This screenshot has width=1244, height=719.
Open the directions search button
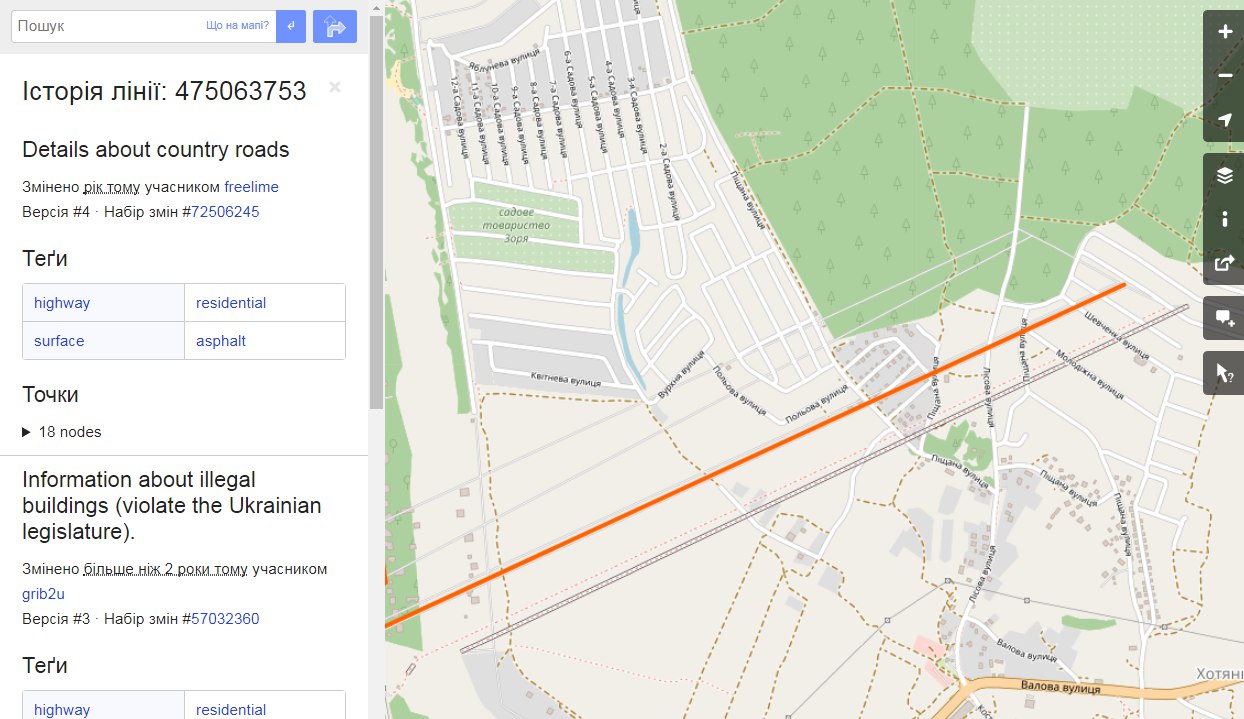click(x=335, y=26)
